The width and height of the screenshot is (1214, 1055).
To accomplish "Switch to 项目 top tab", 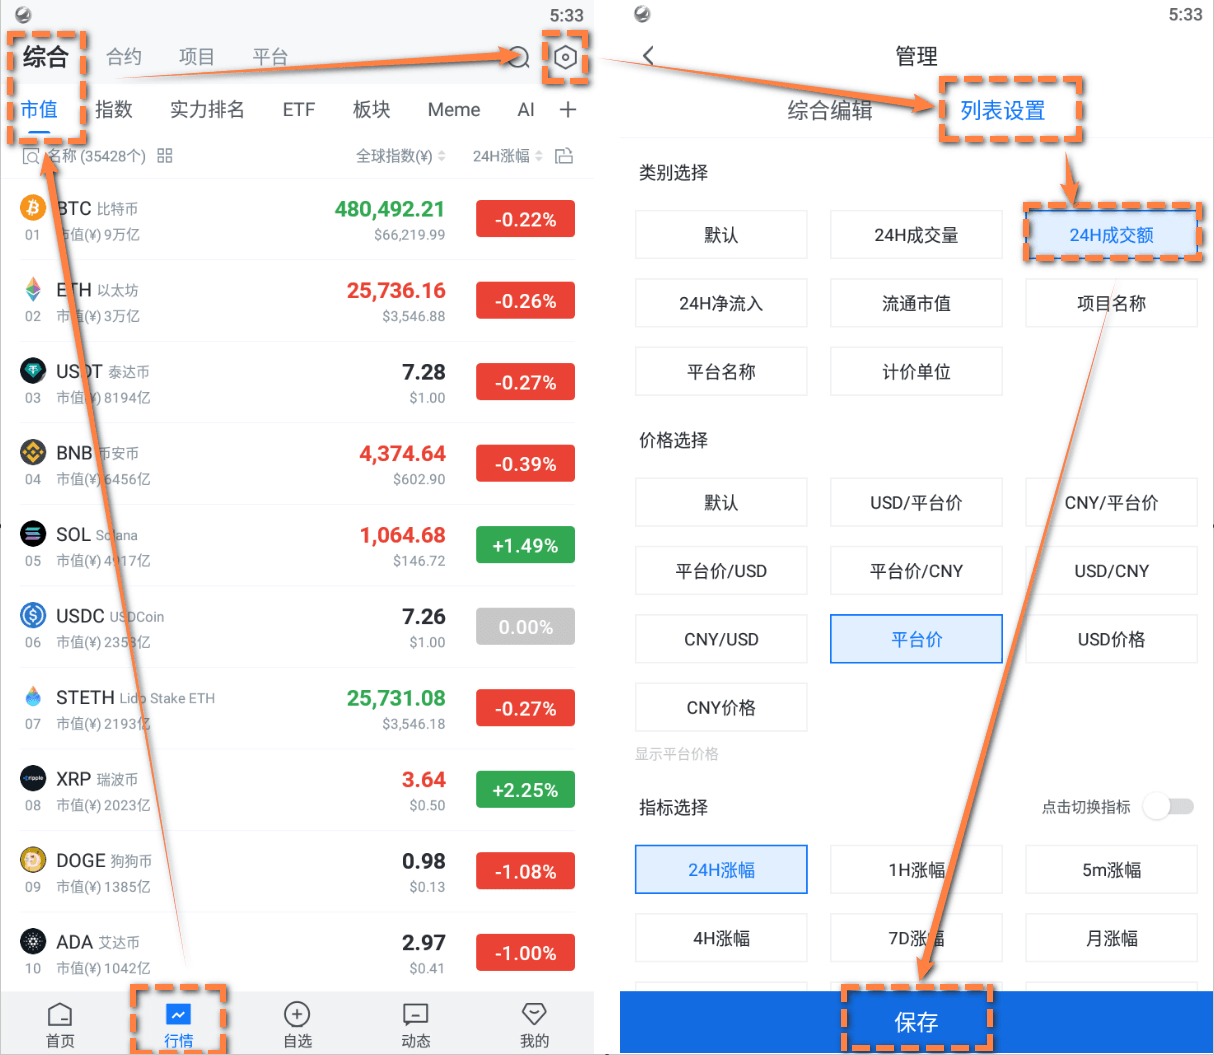I will 197,57.
